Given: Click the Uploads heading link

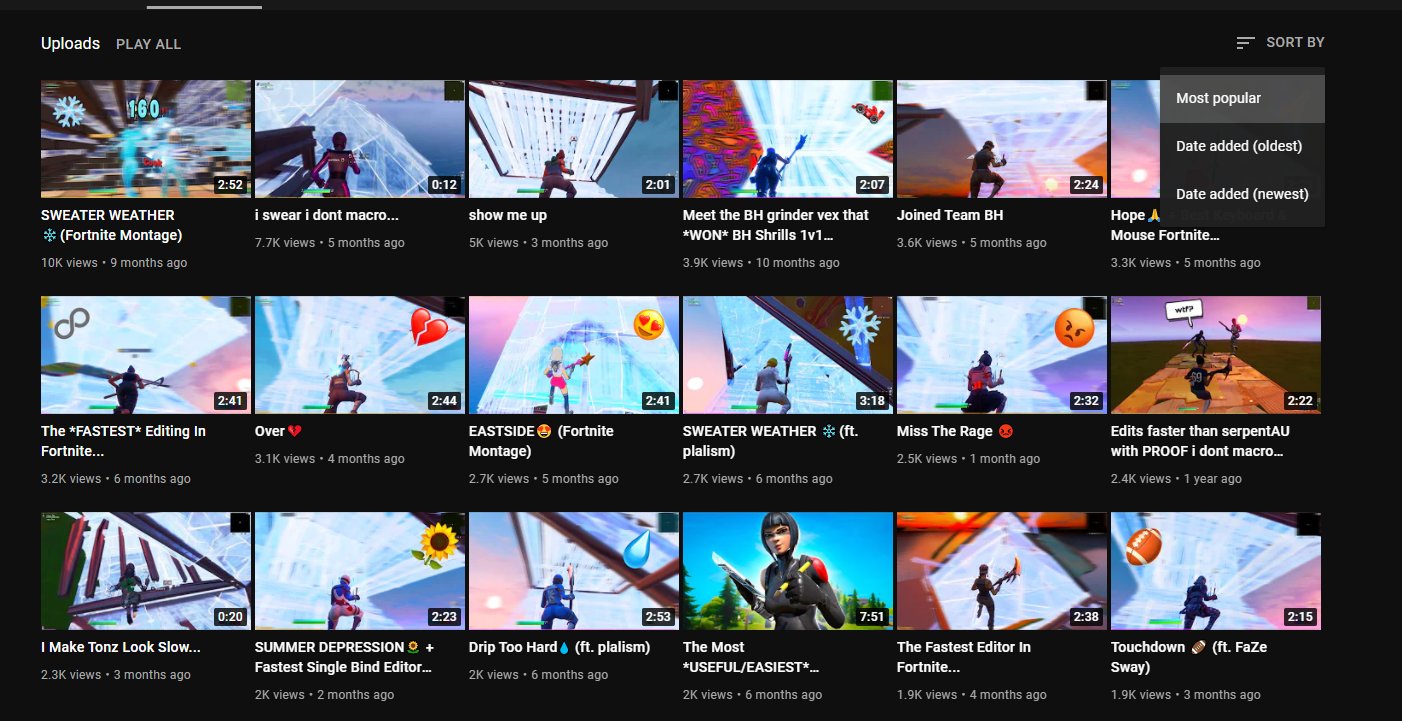Looking at the screenshot, I should point(70,43).
